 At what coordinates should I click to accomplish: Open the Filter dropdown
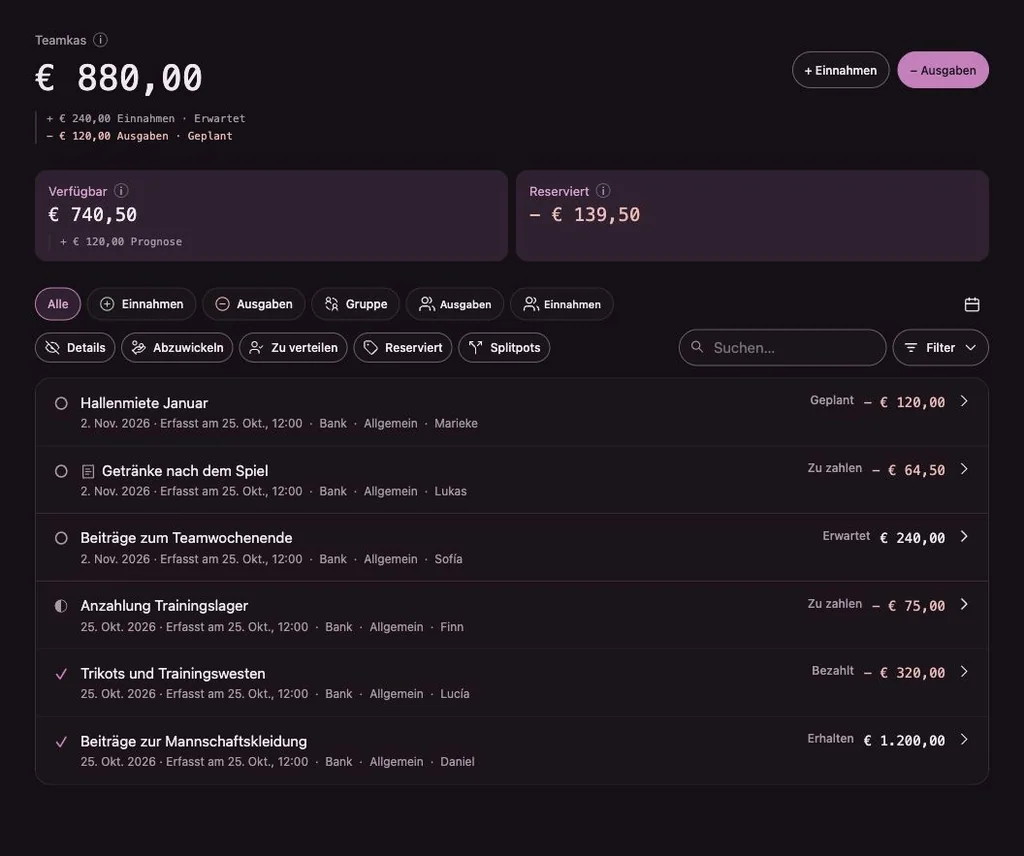click(x=940, y=347)
